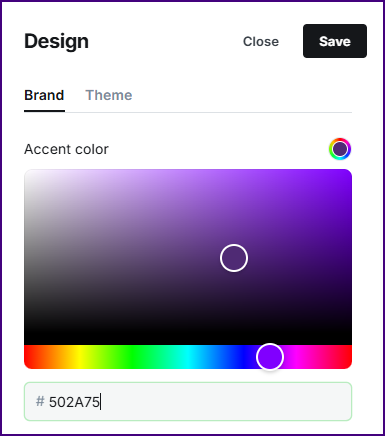Screen dimensions: 385x436
Task: Choose black region of saturation gradient
Action: tap(188, 337)
